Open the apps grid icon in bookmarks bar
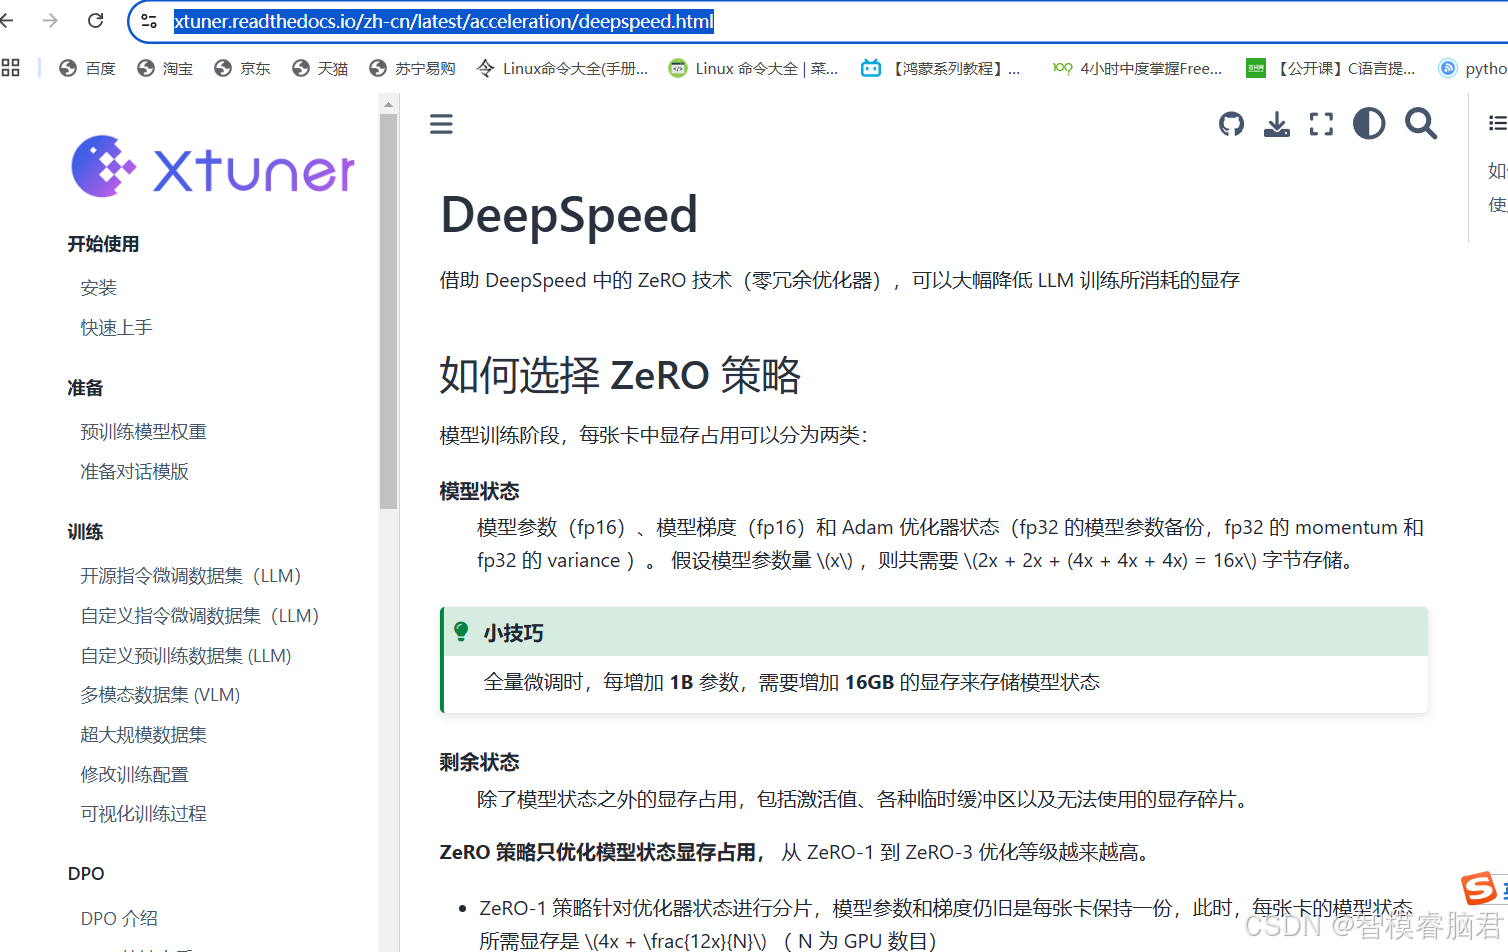 11,67
